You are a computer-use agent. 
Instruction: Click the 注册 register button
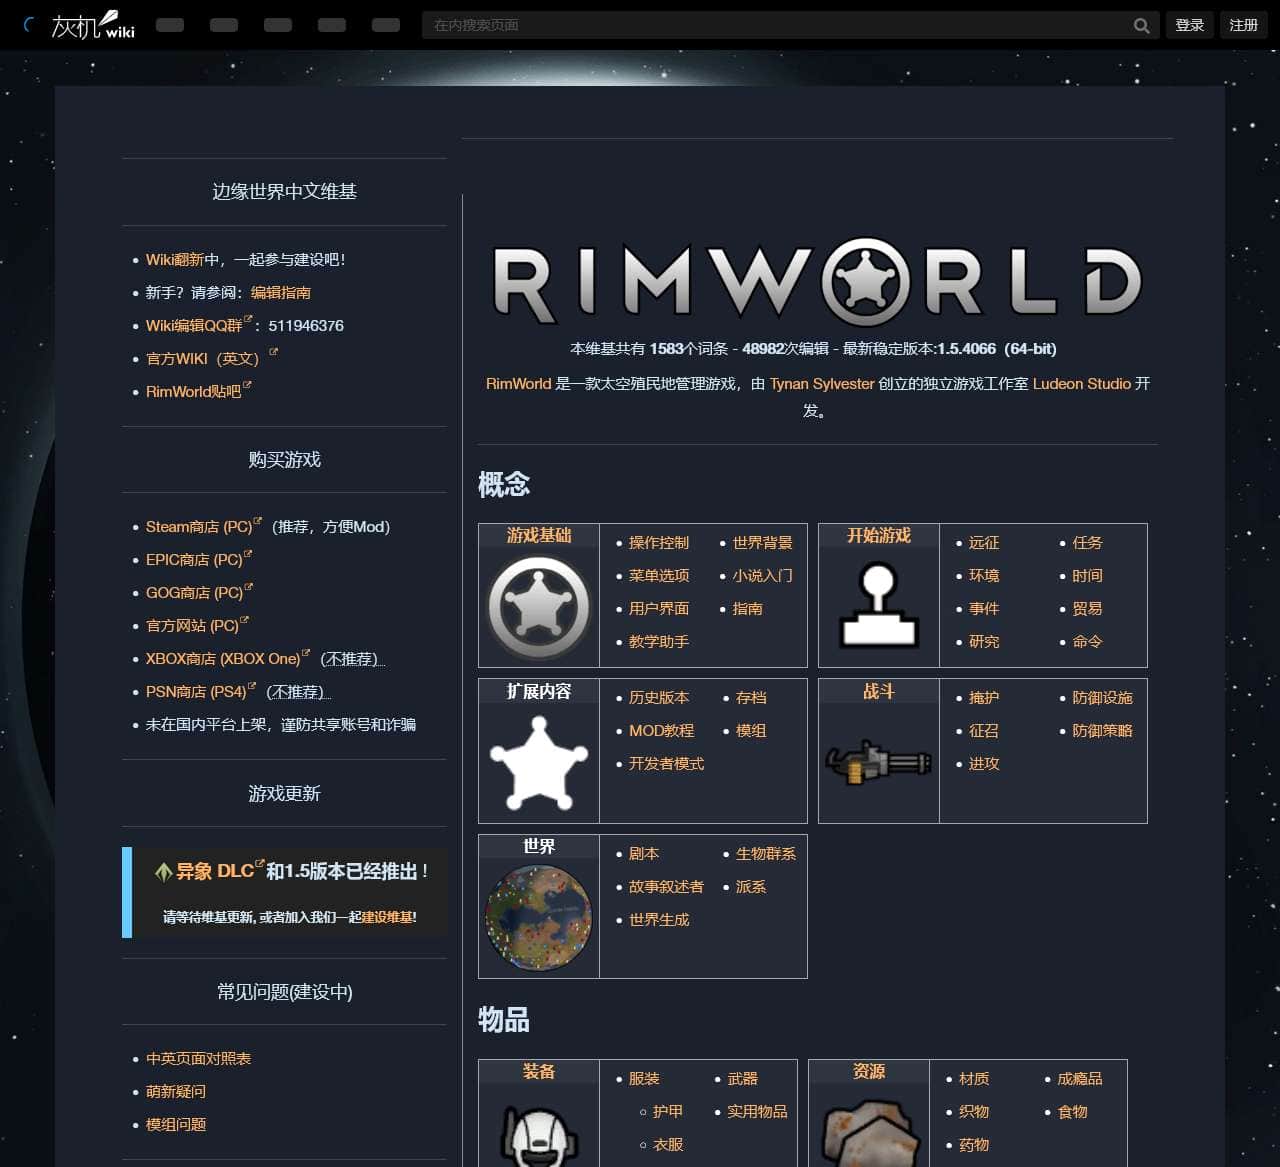1243,25
